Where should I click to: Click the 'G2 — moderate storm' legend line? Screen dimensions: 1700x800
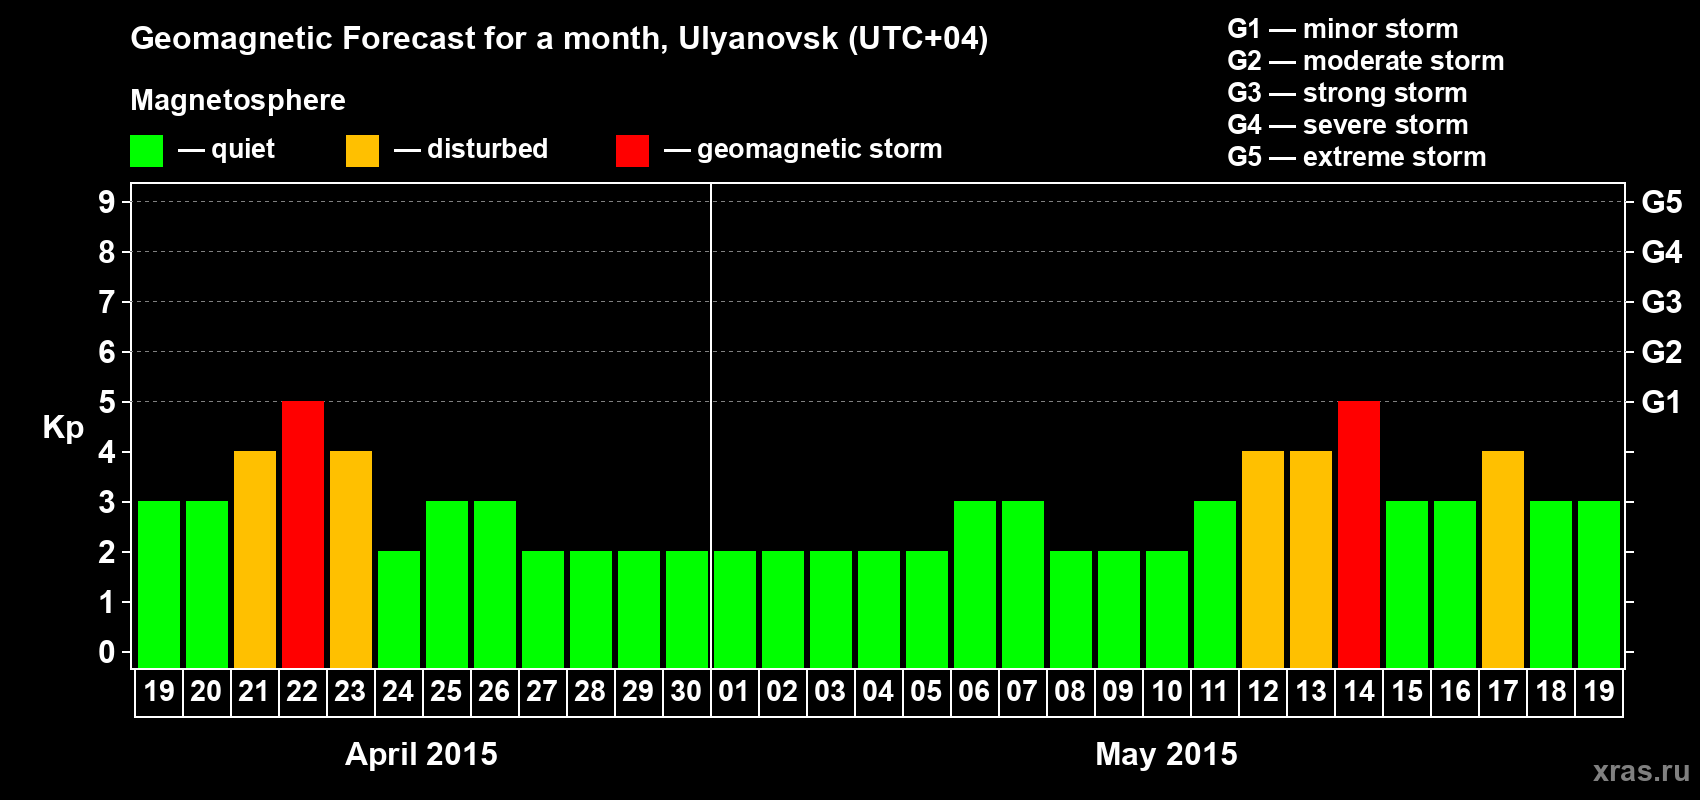tap(1366, 61)
